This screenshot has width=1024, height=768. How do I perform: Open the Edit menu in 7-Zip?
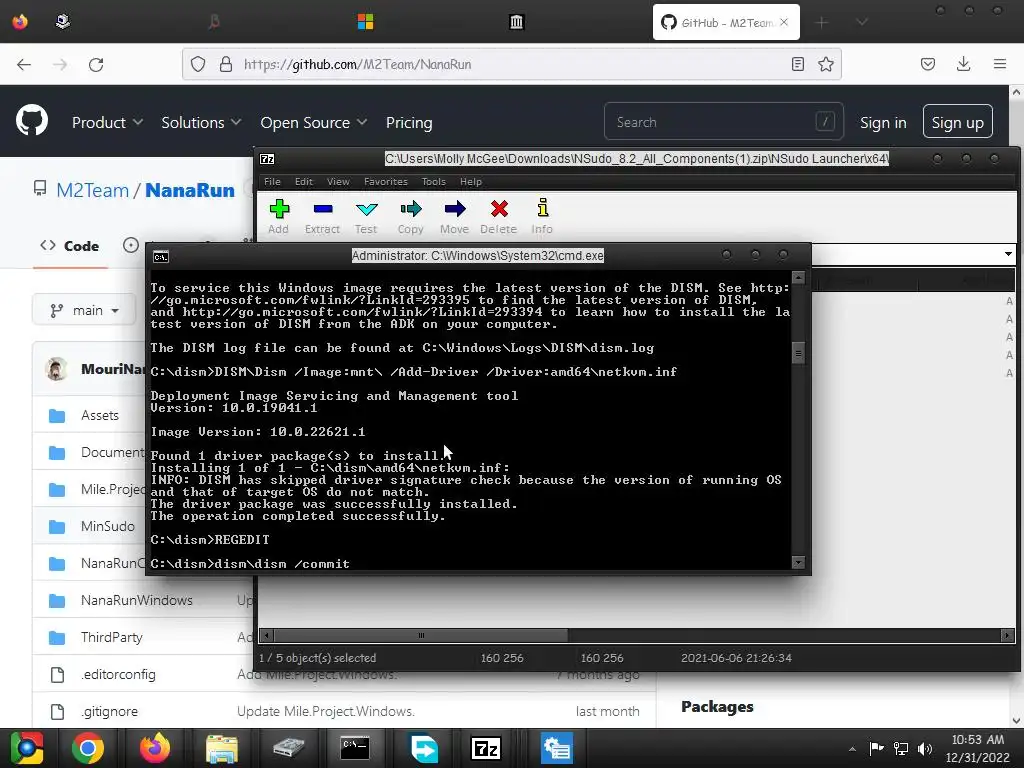tap(304, 182)
